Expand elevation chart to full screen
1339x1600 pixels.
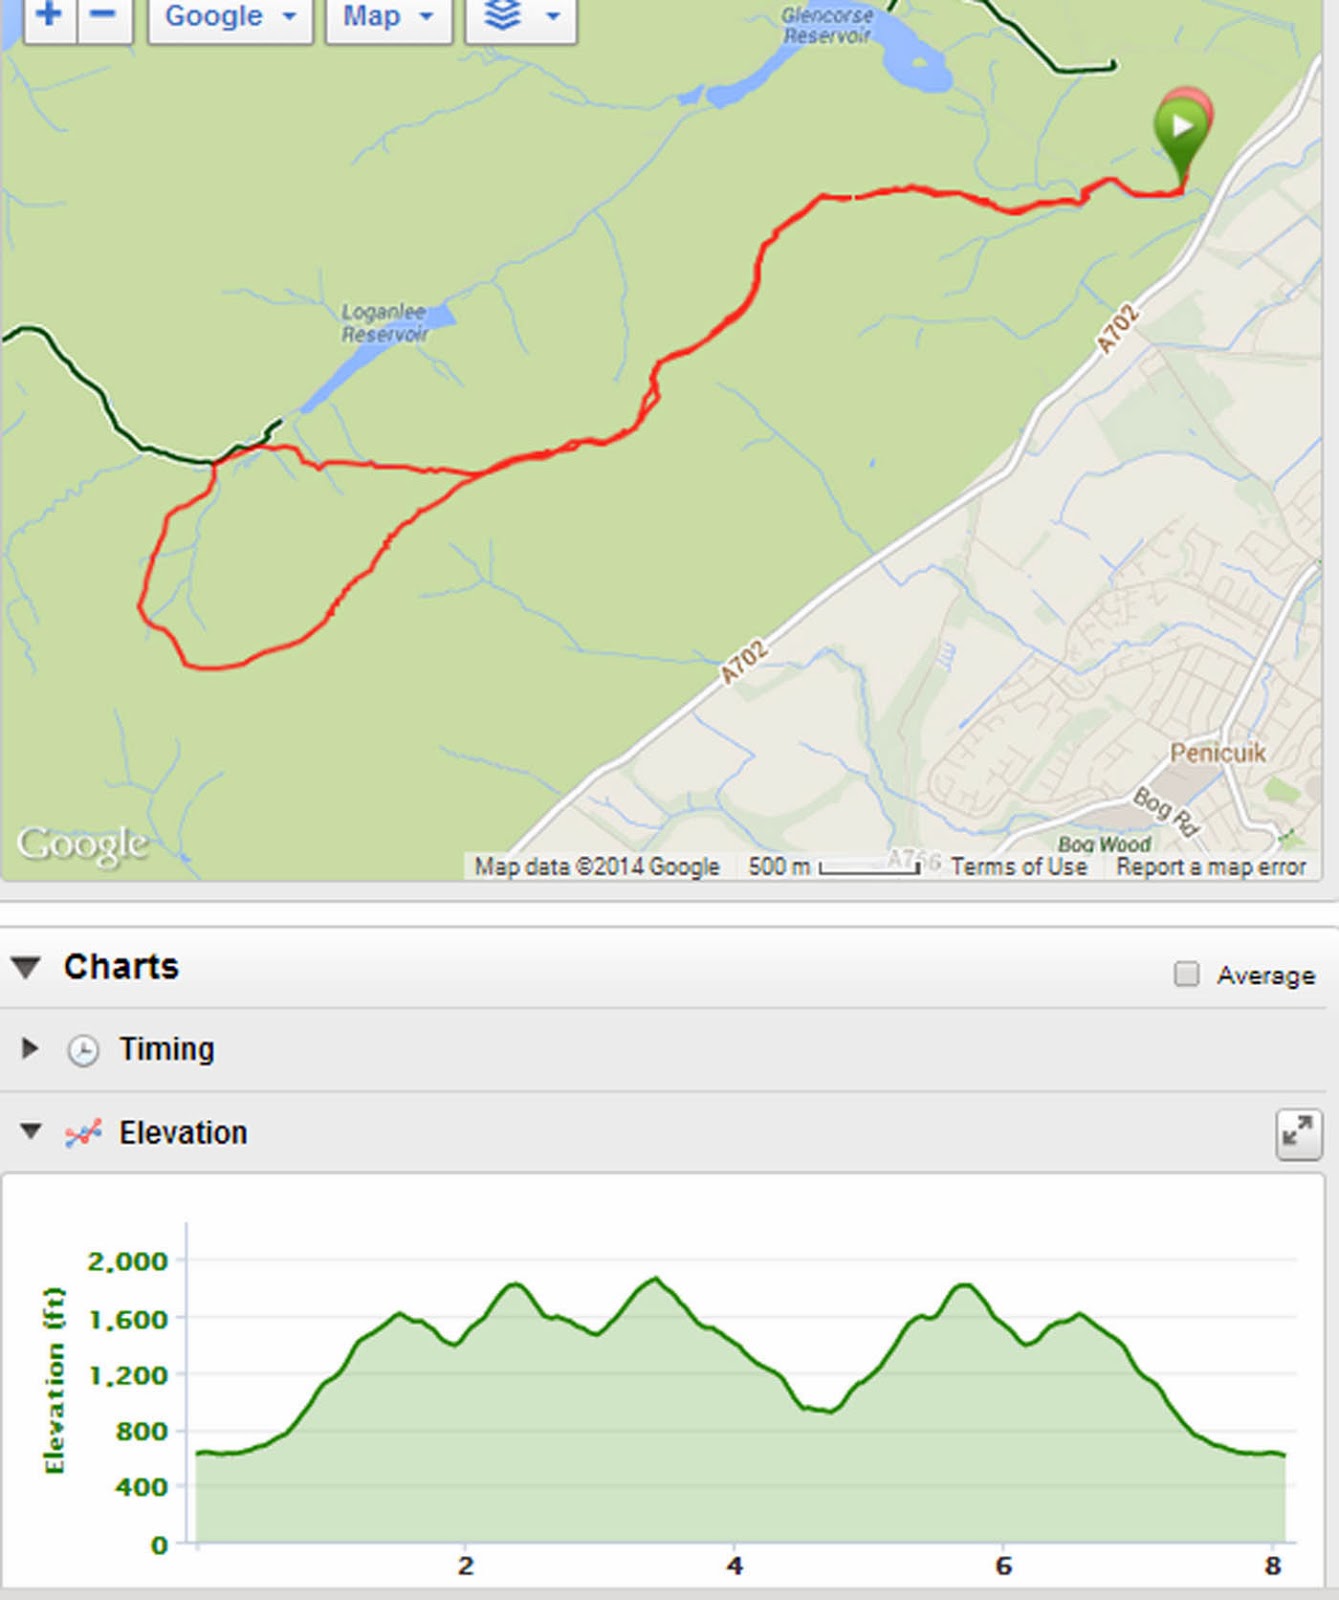tap(1298, 1134)
